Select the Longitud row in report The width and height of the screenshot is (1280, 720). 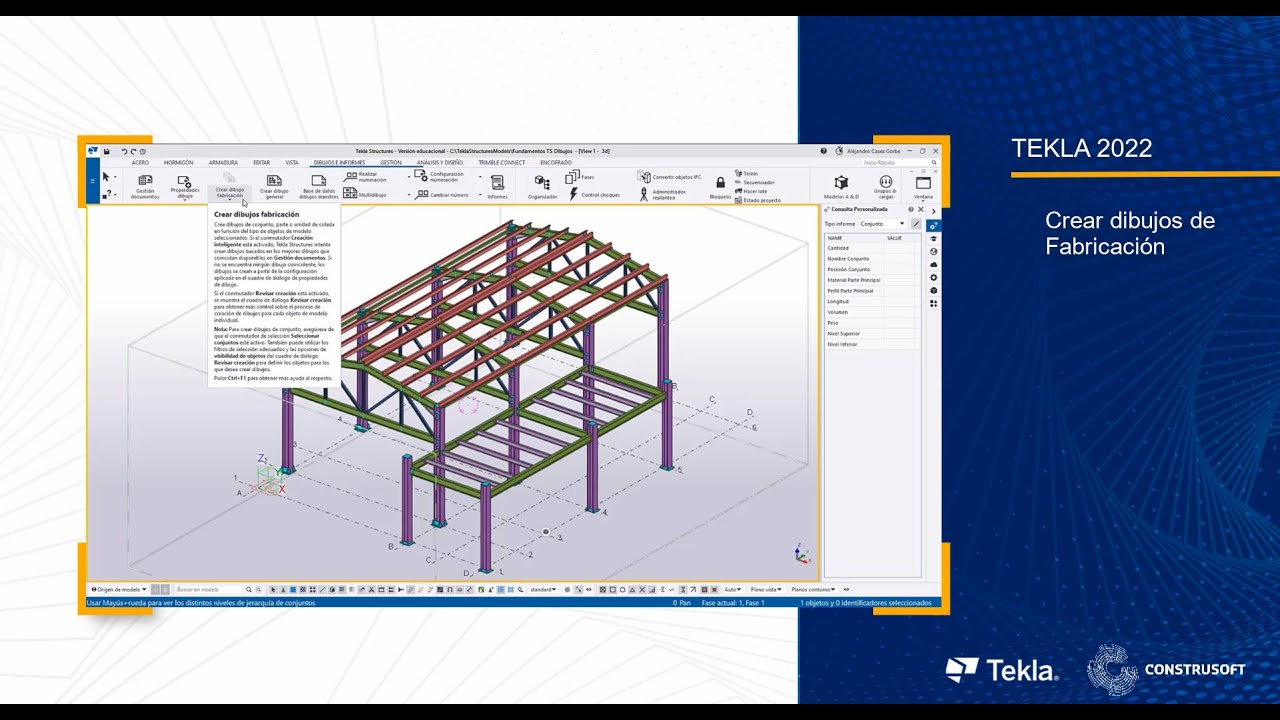(x=872, y=301)
